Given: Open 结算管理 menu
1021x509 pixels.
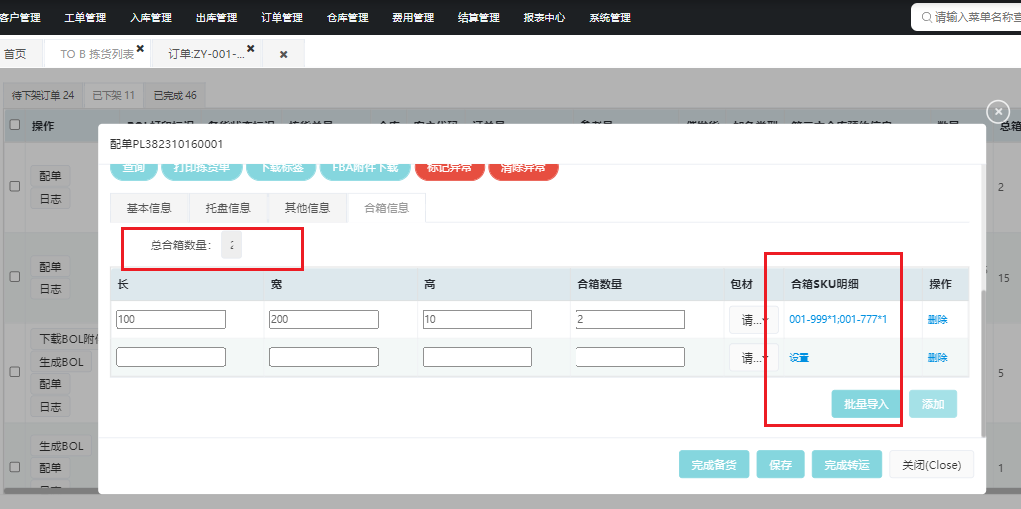Looking at the screenshot, I should pos(479,18).
